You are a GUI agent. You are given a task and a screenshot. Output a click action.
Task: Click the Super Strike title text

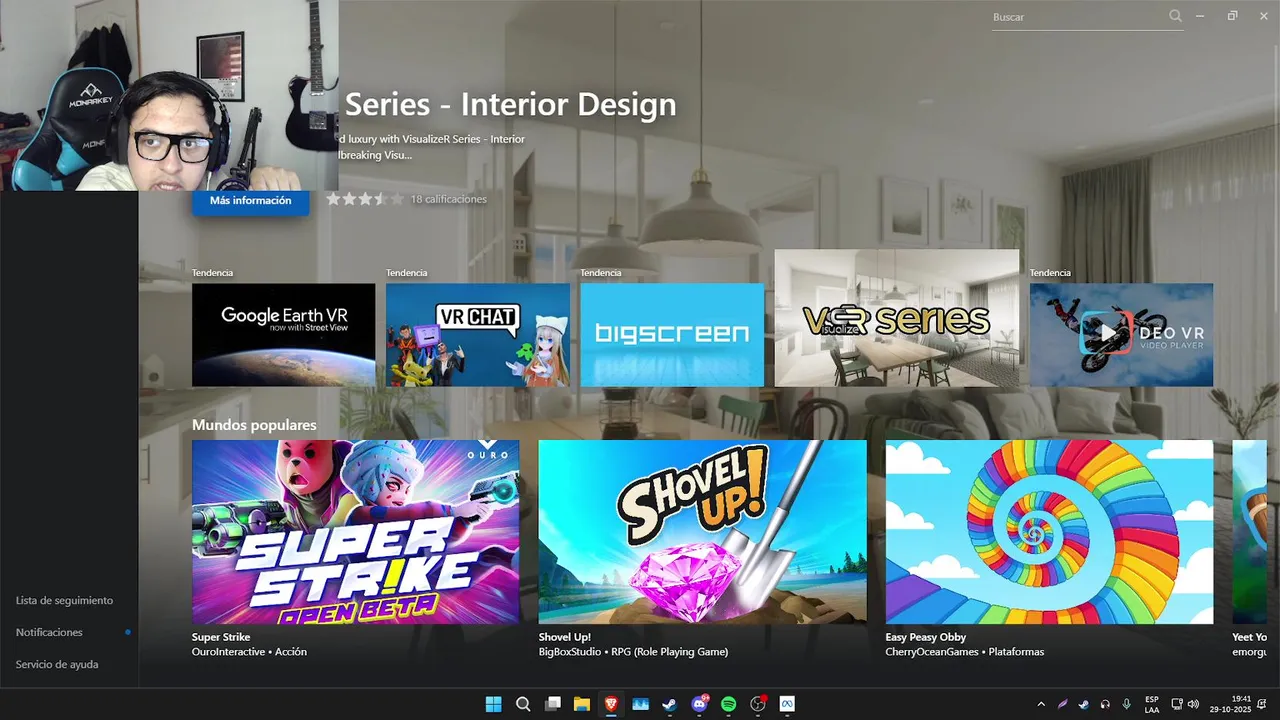click(221, 637)
